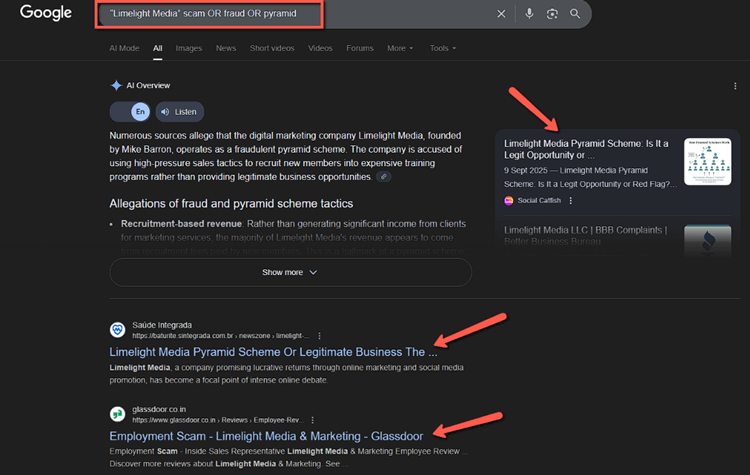Start voice search with the microphone icon
750x475 pixels.
click(529, 14)
